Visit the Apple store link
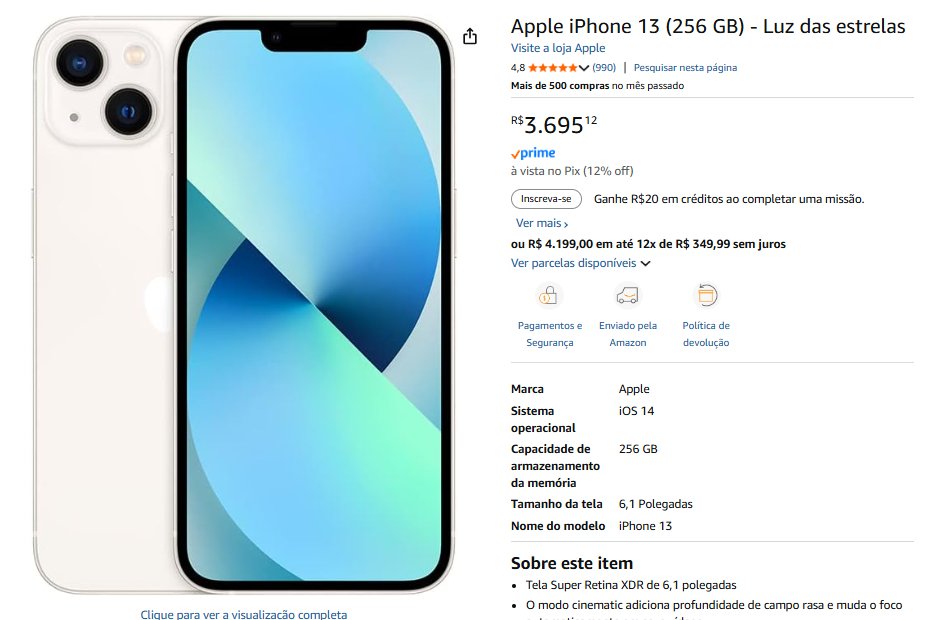 tap(558, 48)
